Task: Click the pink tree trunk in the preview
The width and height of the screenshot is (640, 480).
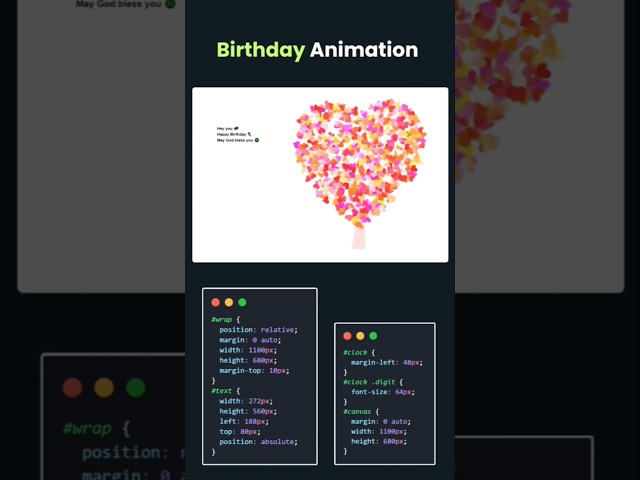Action: (359, 238)
